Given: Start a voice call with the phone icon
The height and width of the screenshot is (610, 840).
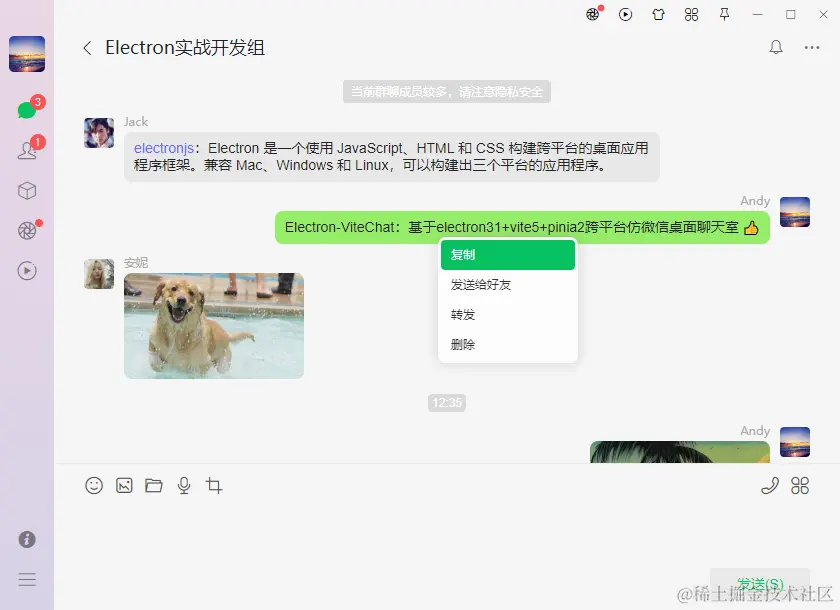Looking at the screenshot, I should click(x=769, y=485).
